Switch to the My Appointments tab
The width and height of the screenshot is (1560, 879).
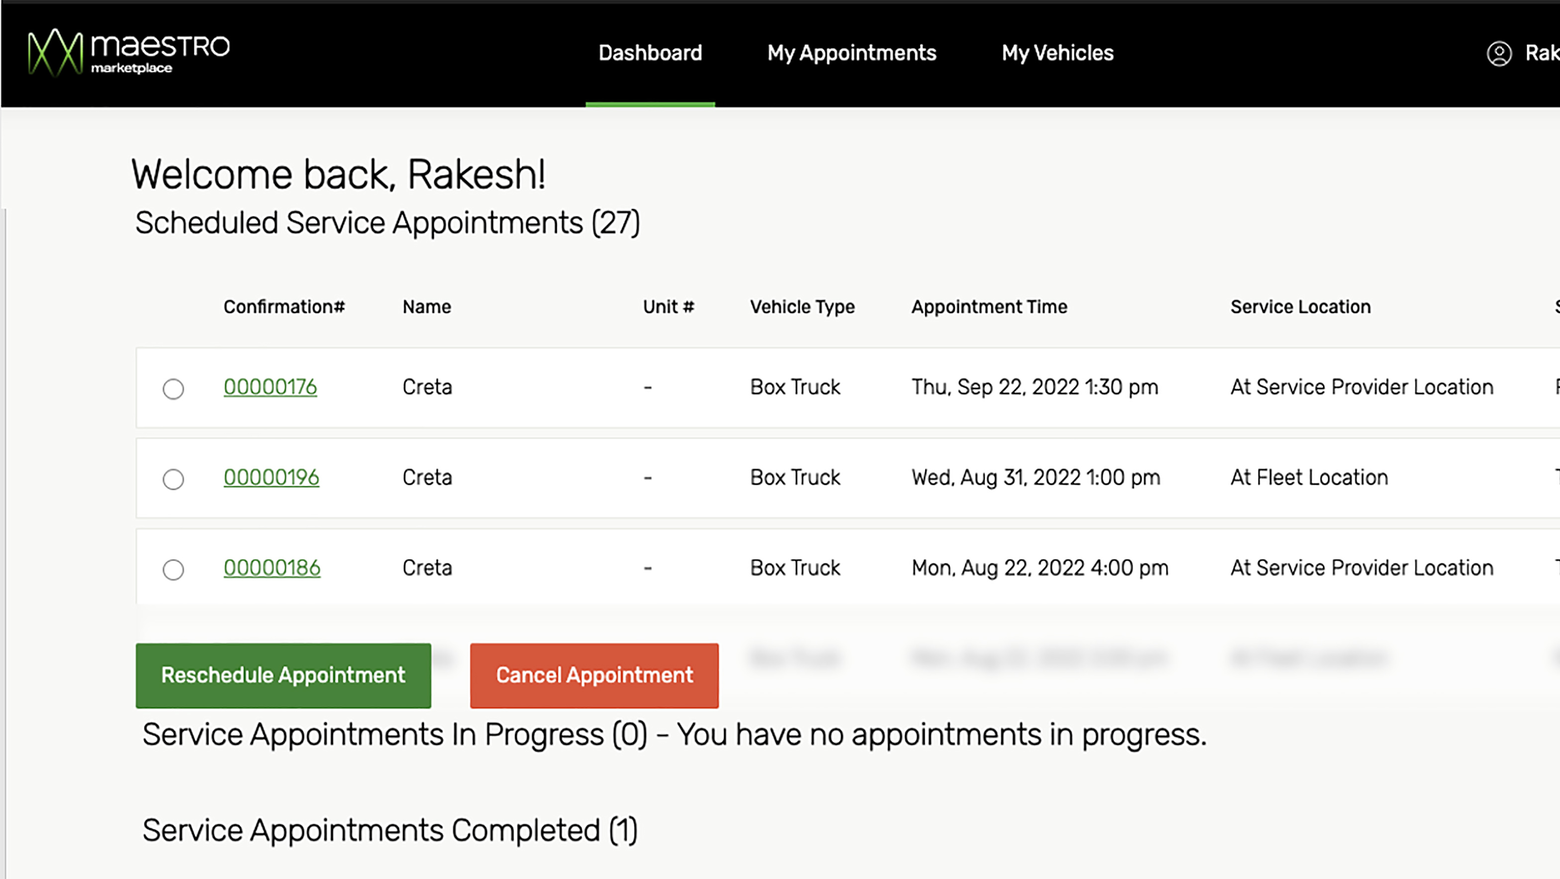click(851, 53)
